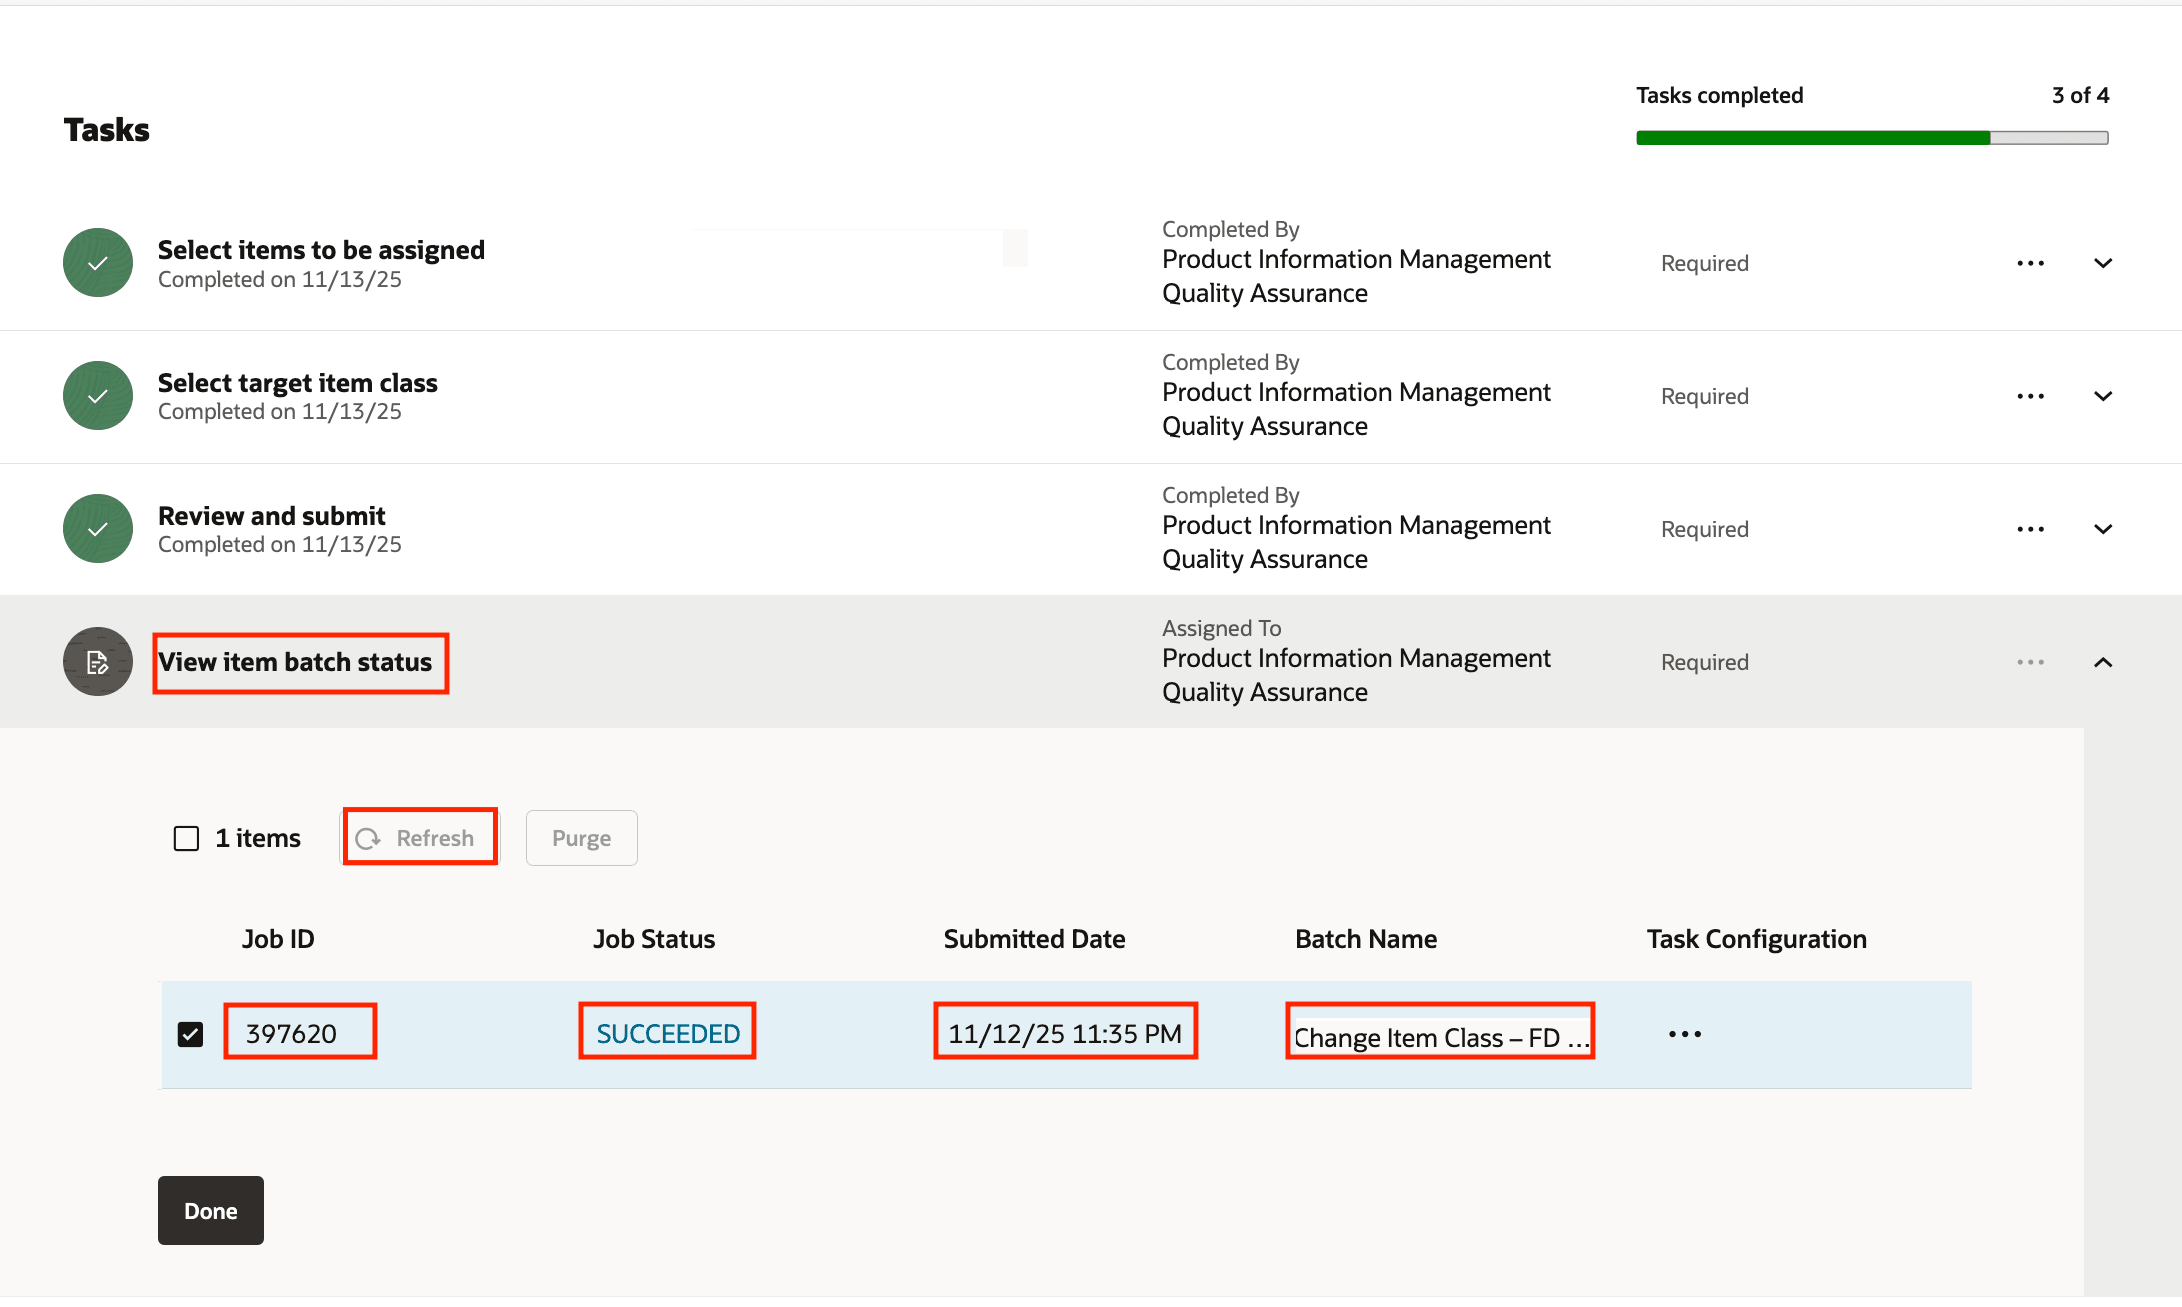The image size is (2182, 1307).
Task: Click the checkmark icon beside Review and submit
Action: pos(97,528)
